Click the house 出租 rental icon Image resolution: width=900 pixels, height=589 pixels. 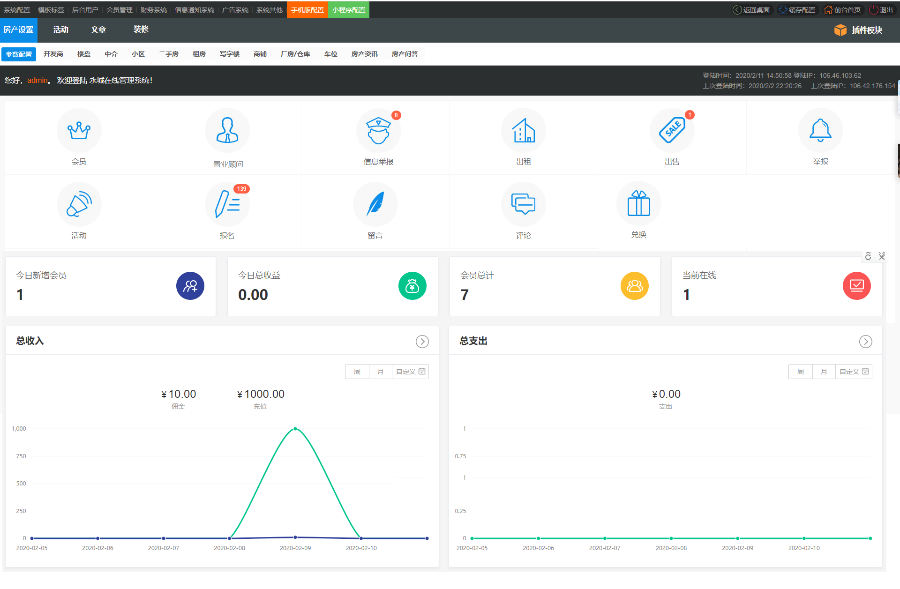[523, 131]
